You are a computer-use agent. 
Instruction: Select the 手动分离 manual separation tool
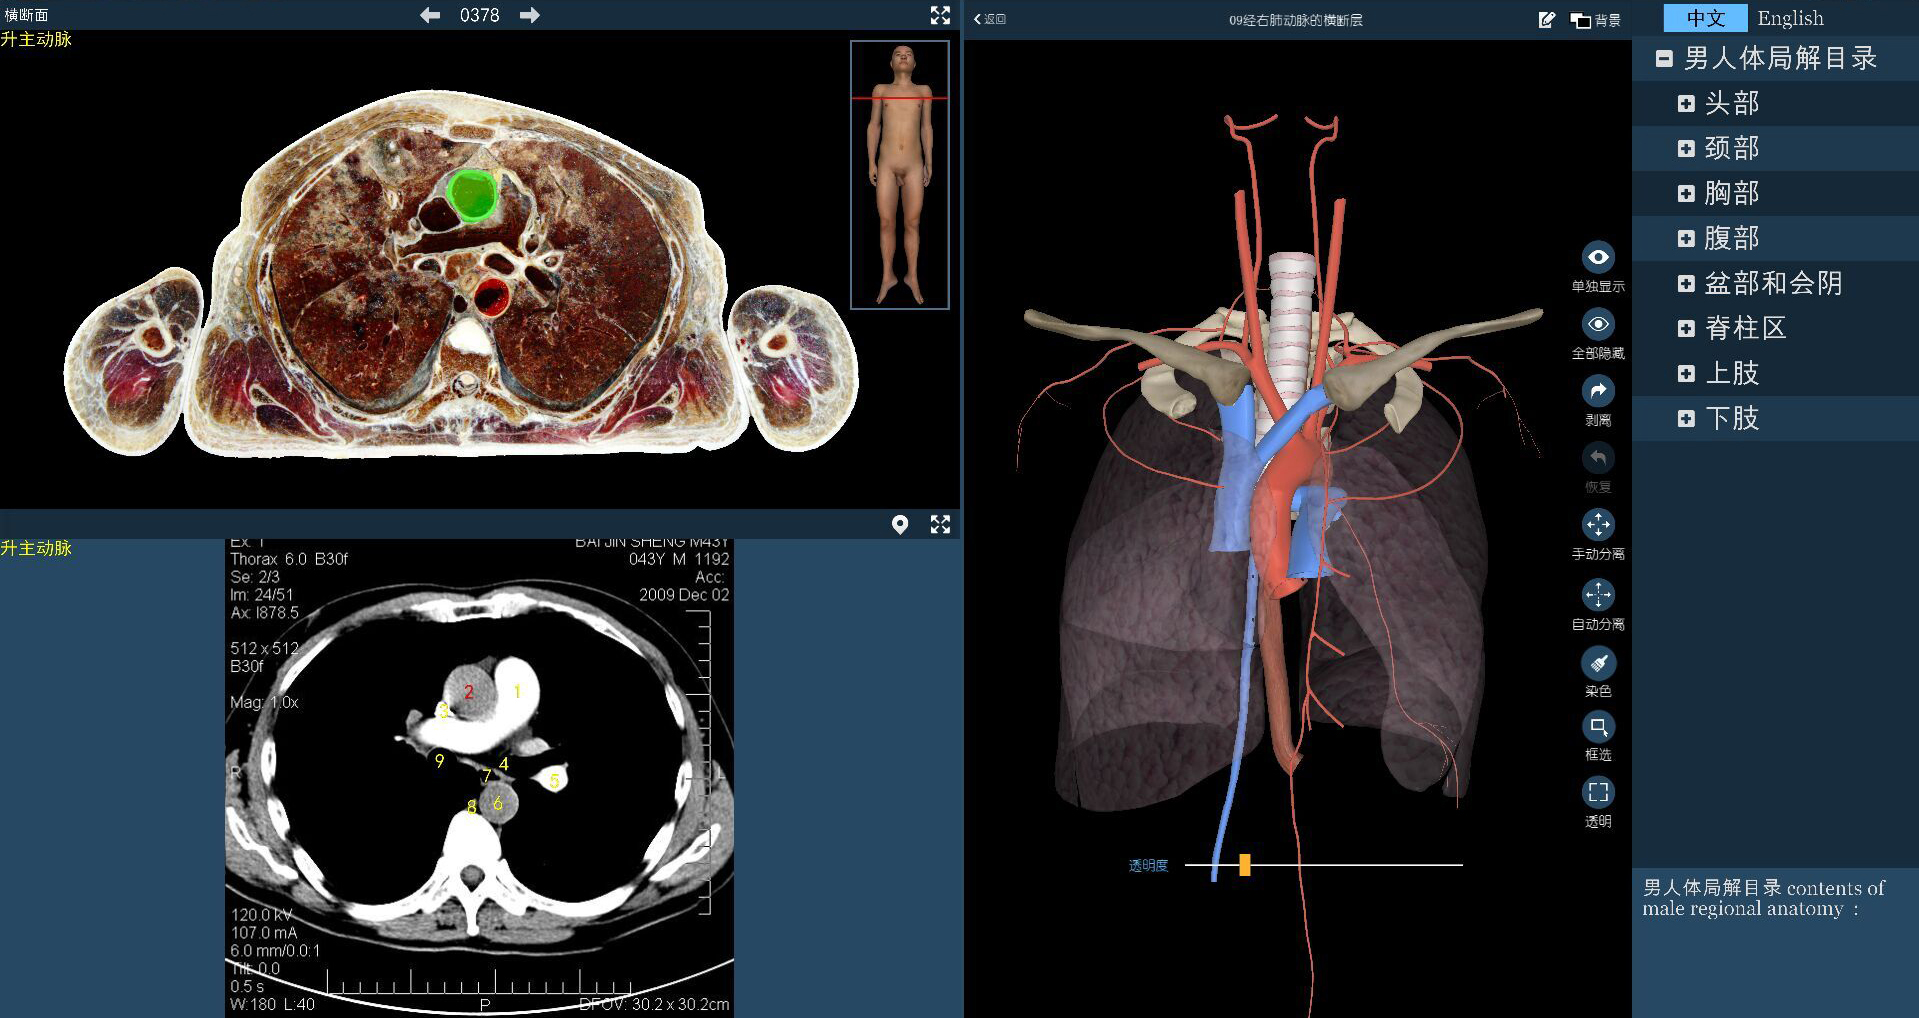pos(1598,525)
